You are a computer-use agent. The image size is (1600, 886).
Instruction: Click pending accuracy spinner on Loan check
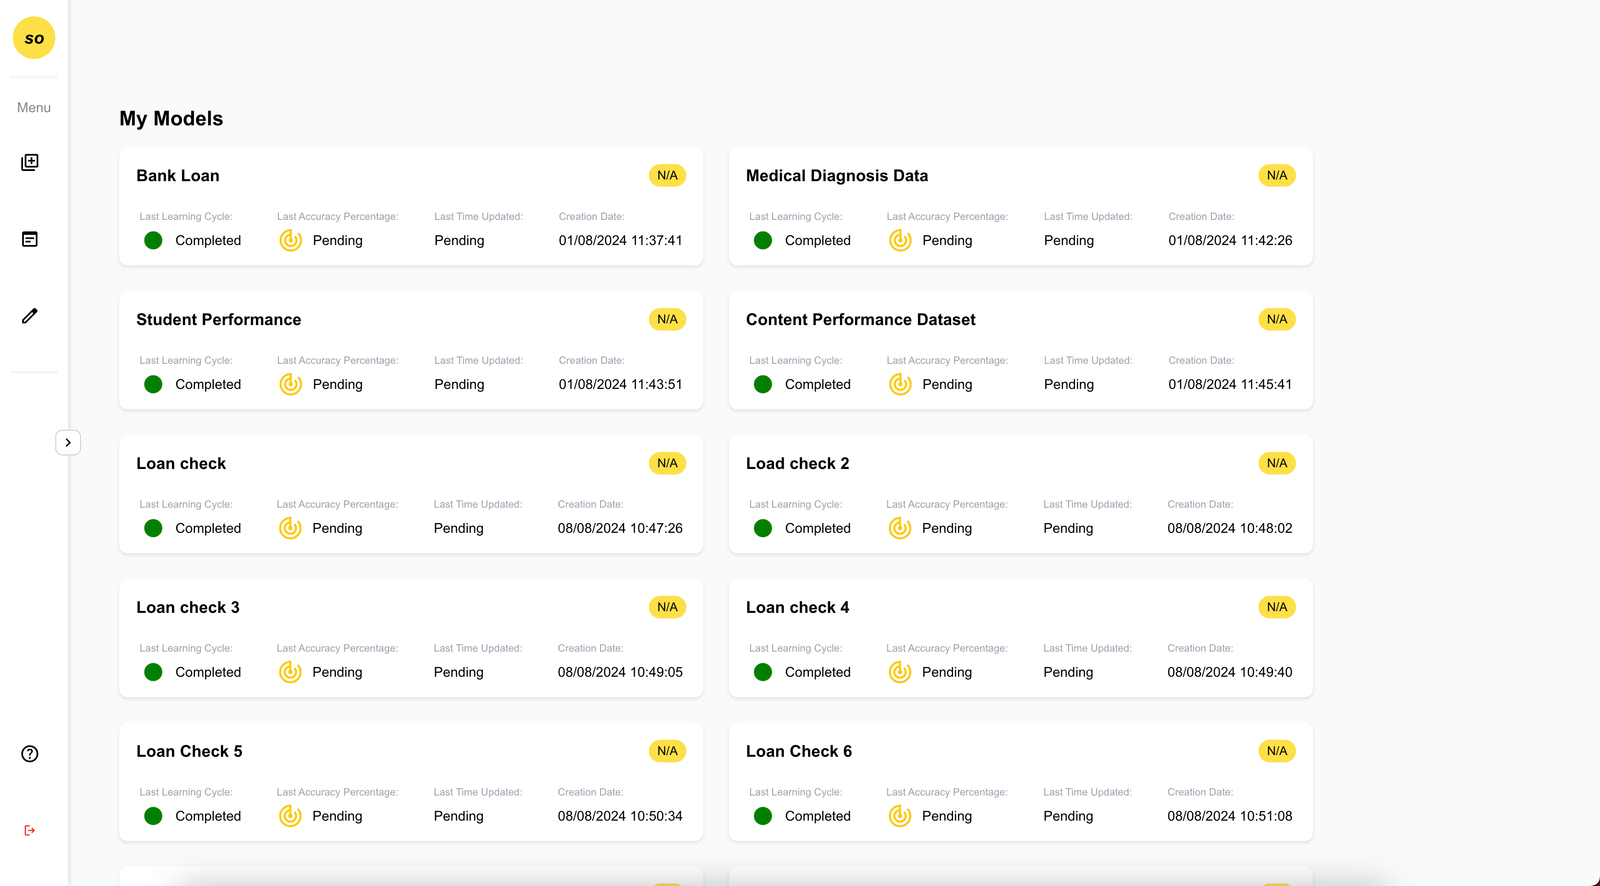pos(291,528)
